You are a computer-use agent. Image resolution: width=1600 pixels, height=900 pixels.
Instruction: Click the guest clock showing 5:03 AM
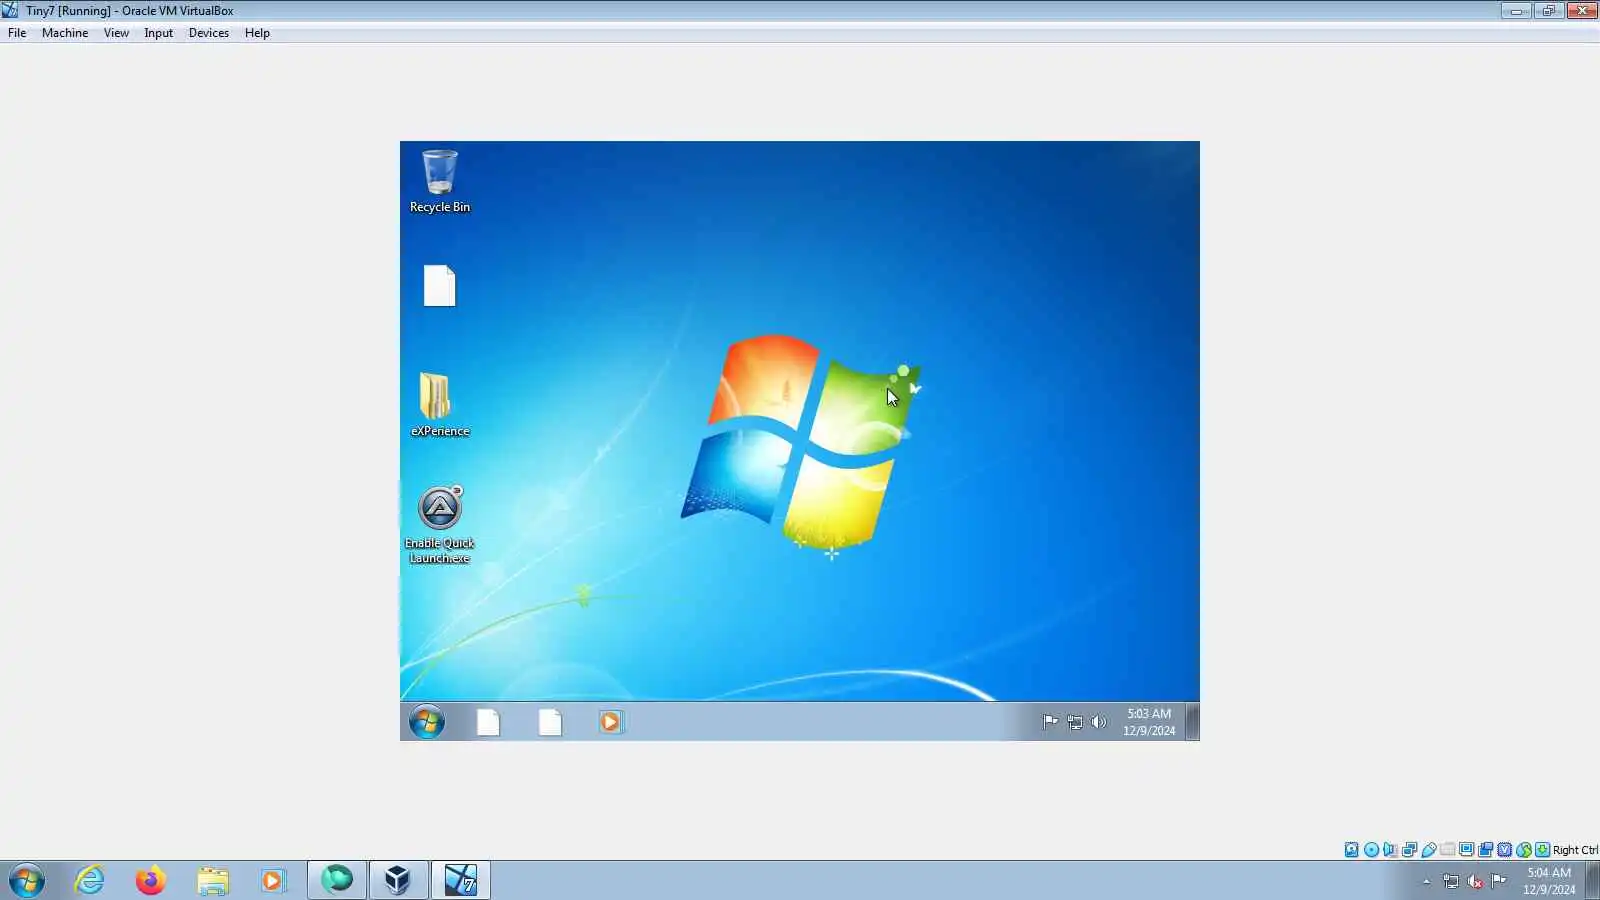tap(1149, 722)
